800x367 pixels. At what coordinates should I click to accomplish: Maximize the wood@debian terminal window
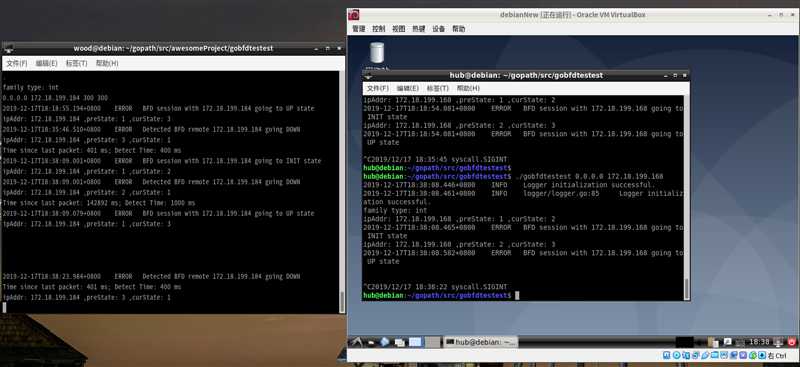point(328,48)
